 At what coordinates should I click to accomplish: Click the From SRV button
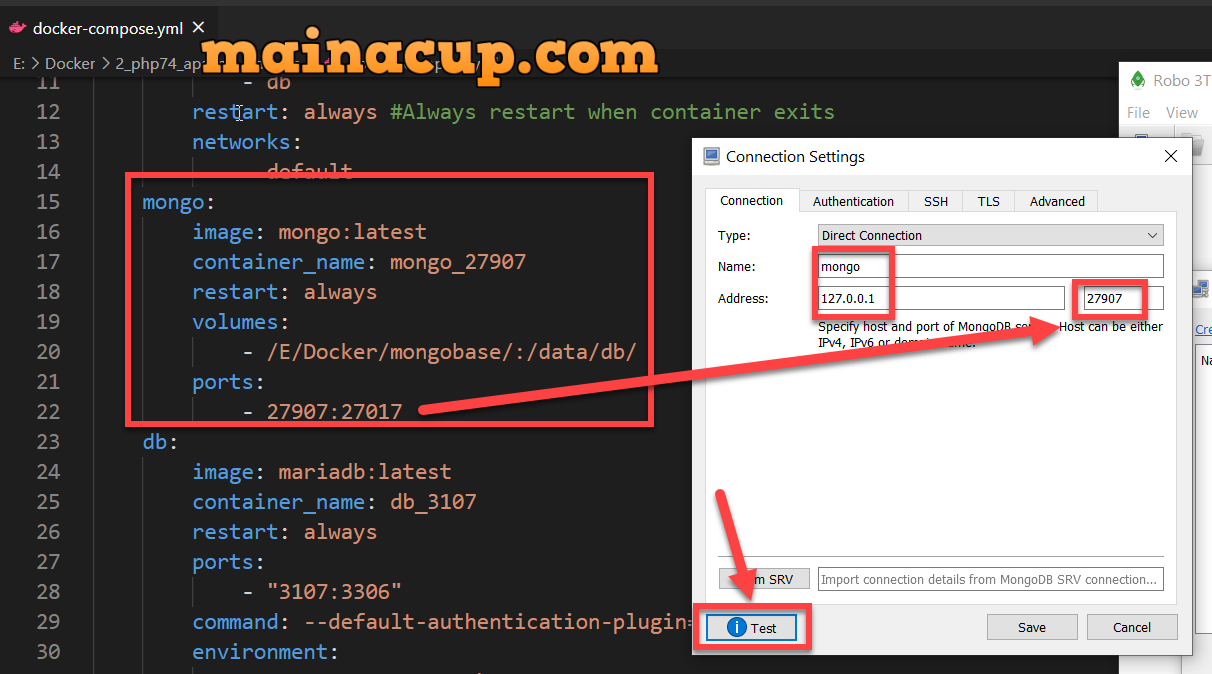tap(763, 579)
